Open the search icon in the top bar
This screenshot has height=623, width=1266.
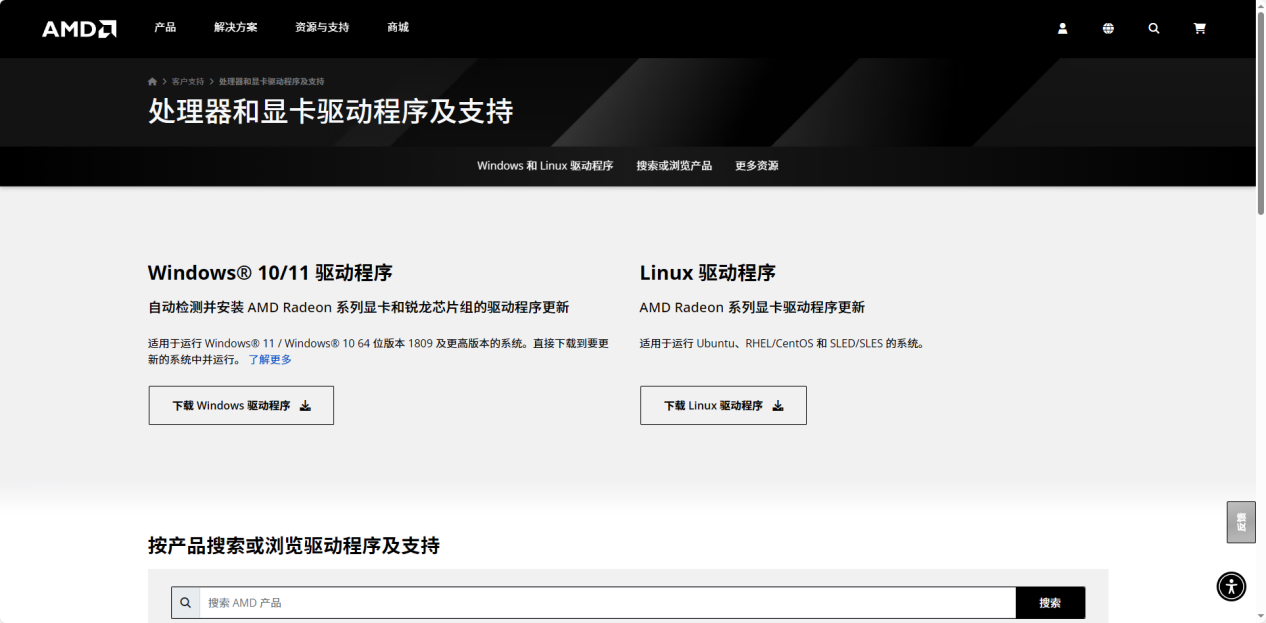point(1154,28)
